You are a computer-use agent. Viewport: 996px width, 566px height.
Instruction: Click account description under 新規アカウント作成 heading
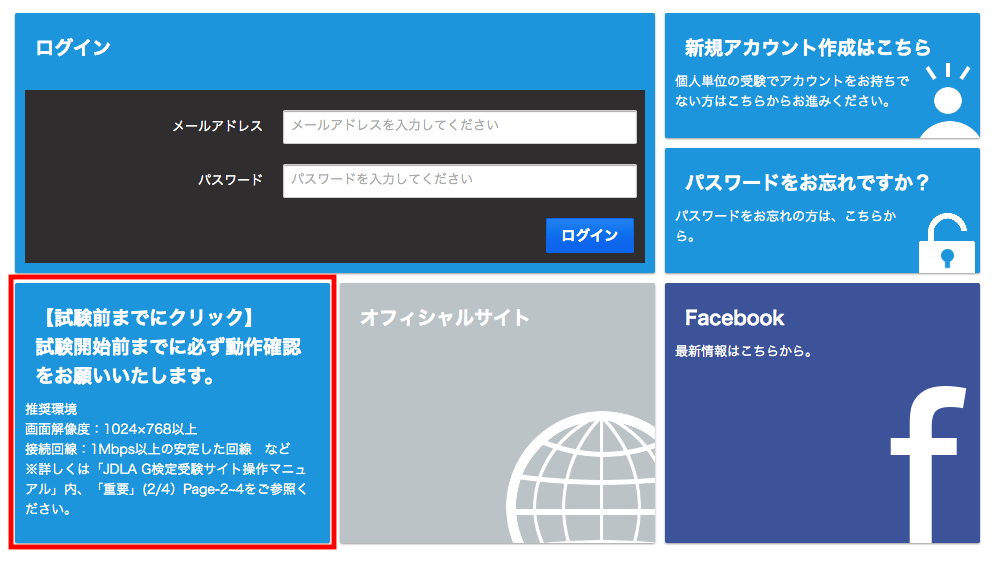click(x=792, y=90)
